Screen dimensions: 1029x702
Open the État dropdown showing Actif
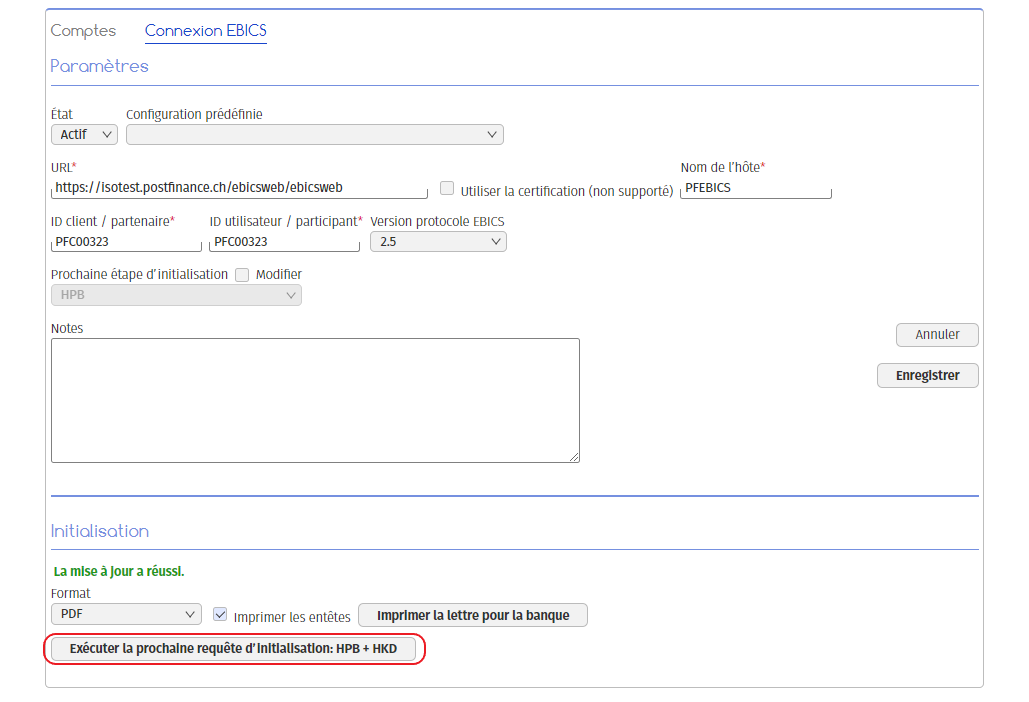84,134
